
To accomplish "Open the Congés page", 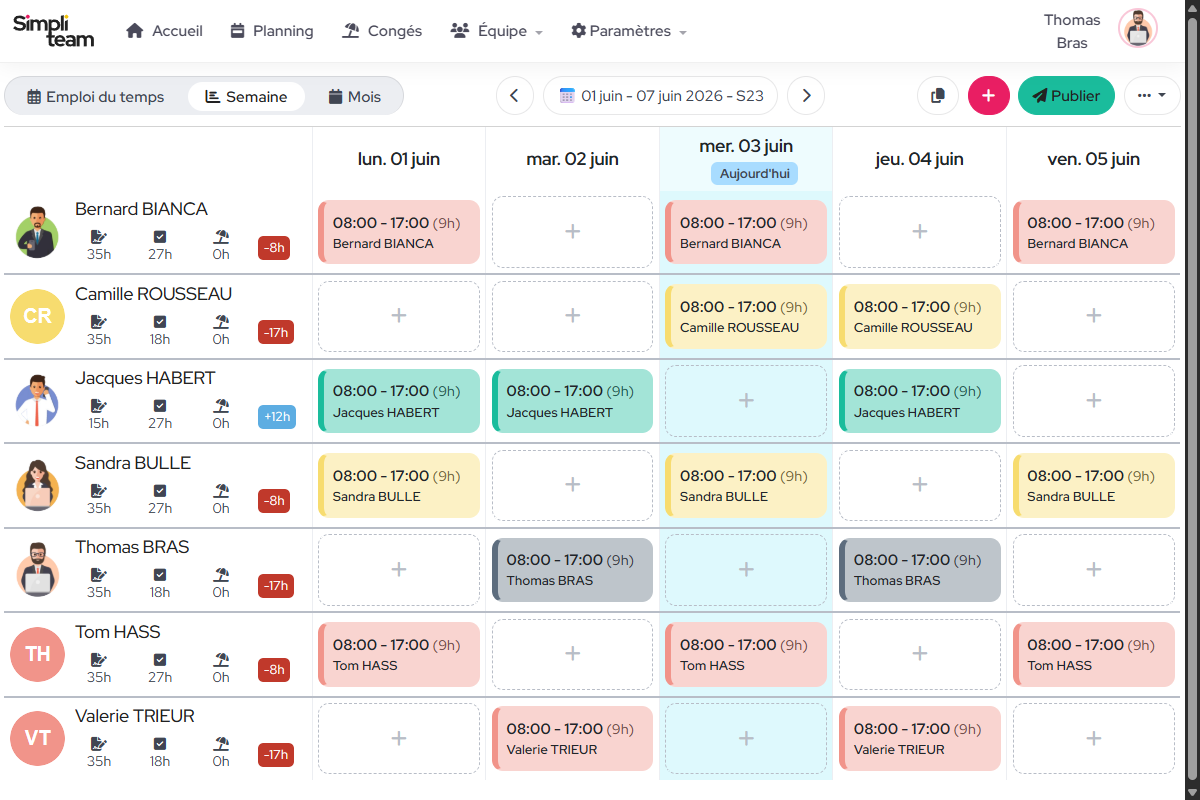I will (382, 31).
